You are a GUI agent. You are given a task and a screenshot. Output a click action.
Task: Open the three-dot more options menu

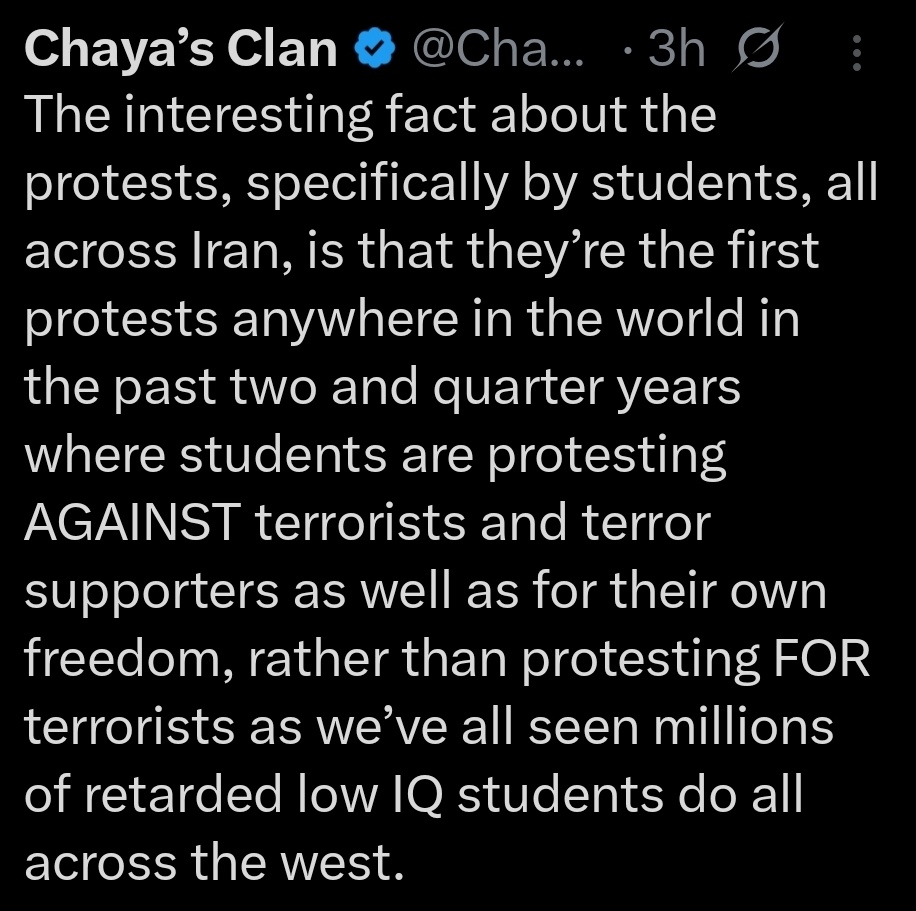(856, 52)
